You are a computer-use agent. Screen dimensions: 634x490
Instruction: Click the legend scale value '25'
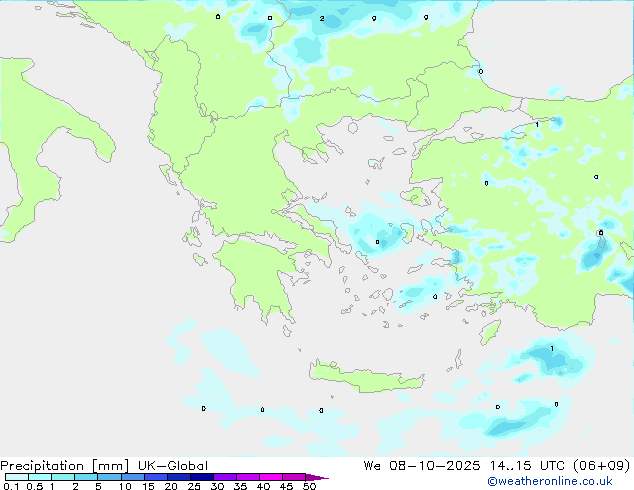tap(194, 486)
